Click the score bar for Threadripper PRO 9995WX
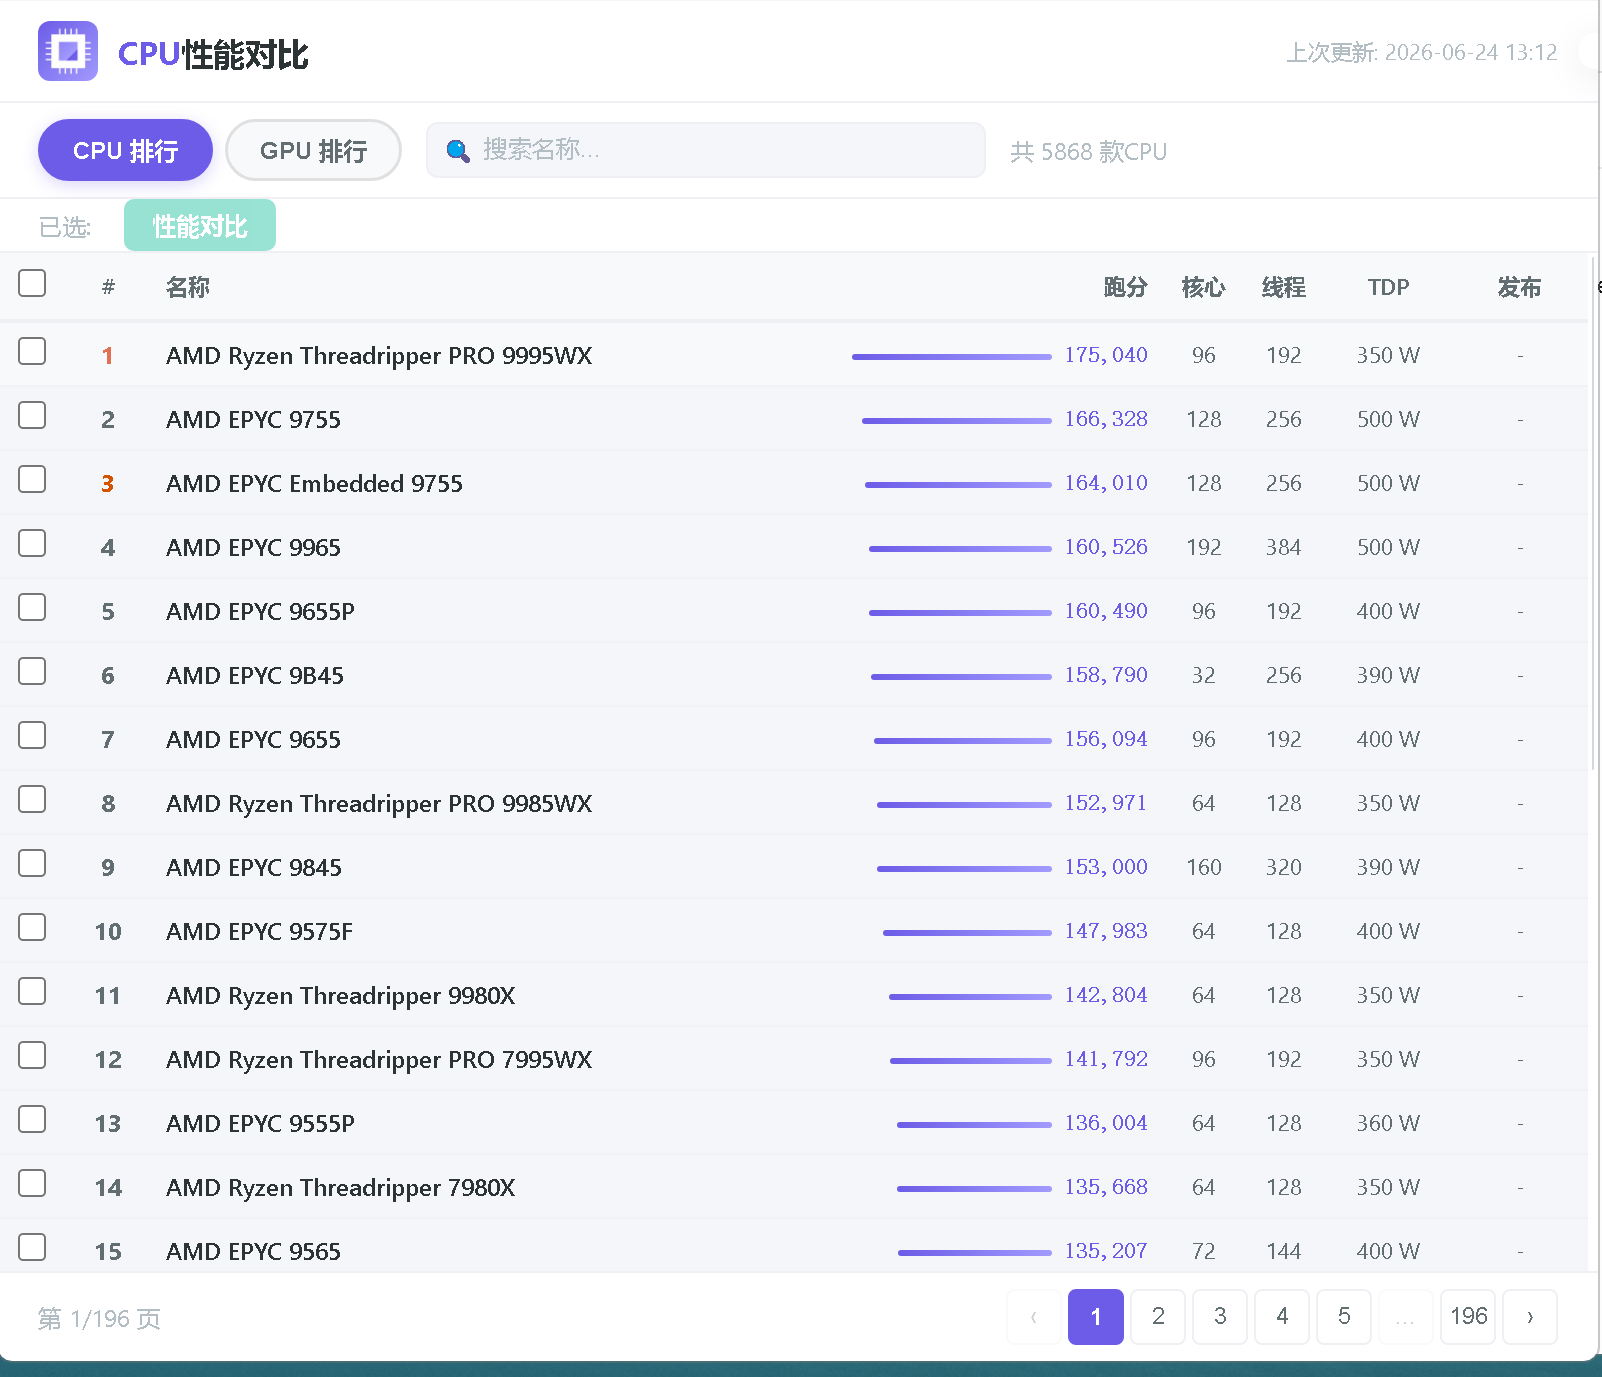Image resolution: width=1602 pixels, height=1377 pixels. (952, 357)
